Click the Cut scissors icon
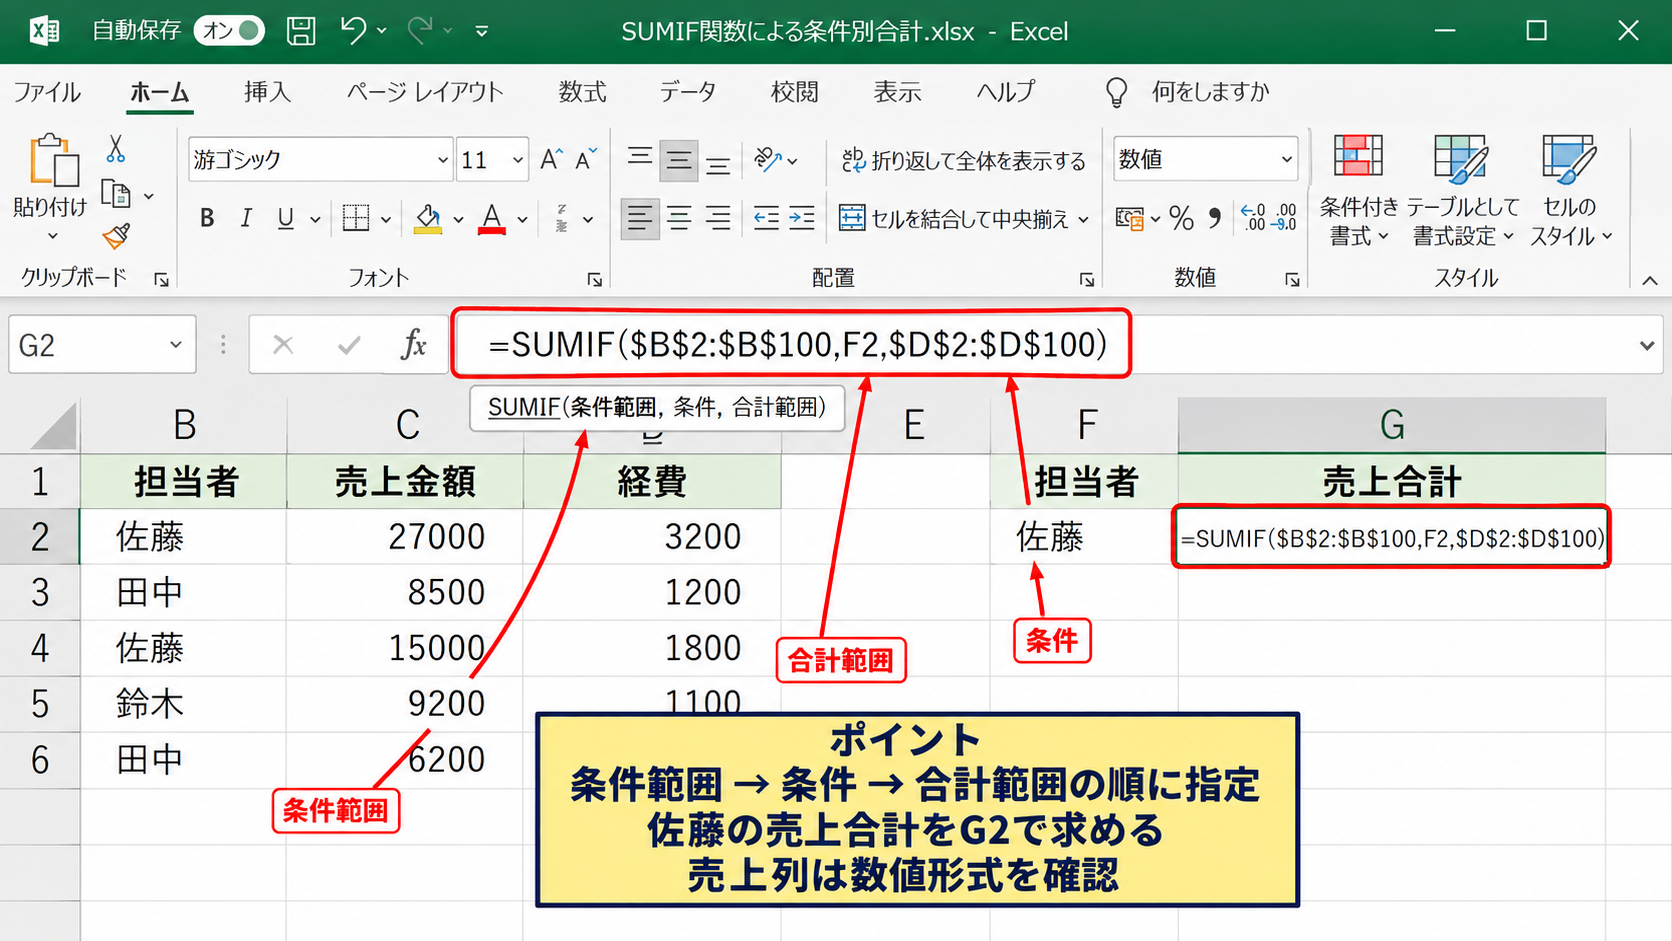The width and height of the screenshot is (1672, 941). (x=116, y=150)
